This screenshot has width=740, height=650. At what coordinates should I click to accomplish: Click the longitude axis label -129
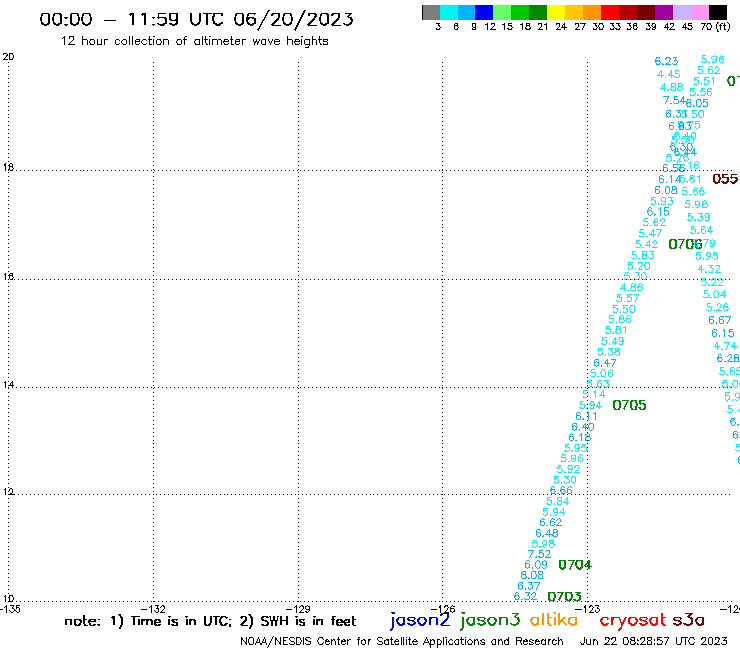[x=298, y=609]
